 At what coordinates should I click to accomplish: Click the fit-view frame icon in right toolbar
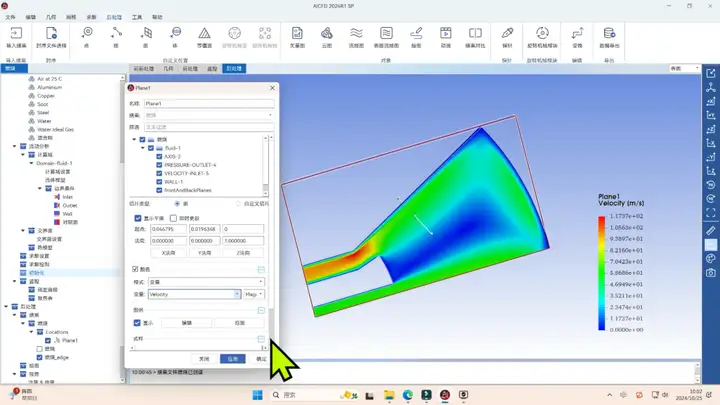tap(710, 213)
